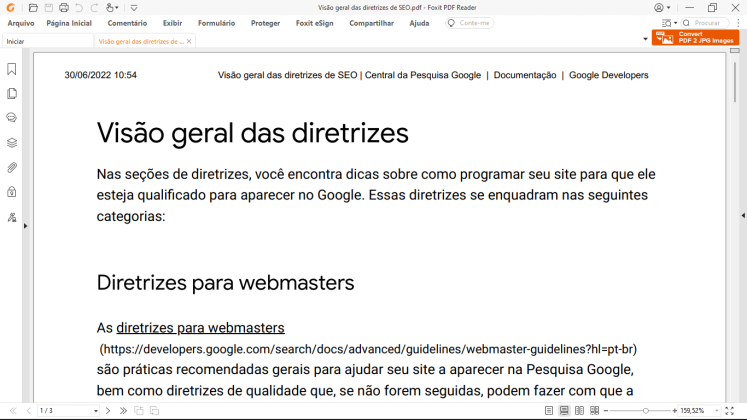The image size is (747, 420).
Task: Undo the last action with the undo arrow
Action: click(x=79, y=8)
